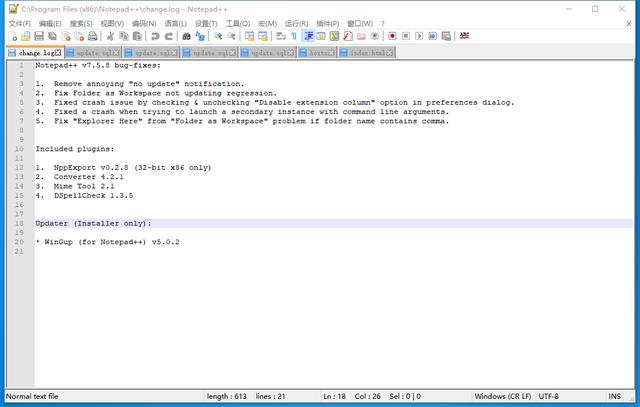Viewport: 640px width, 407px height.
Task: Open the 宏(M) menu
Action: [x=267, y=24]
